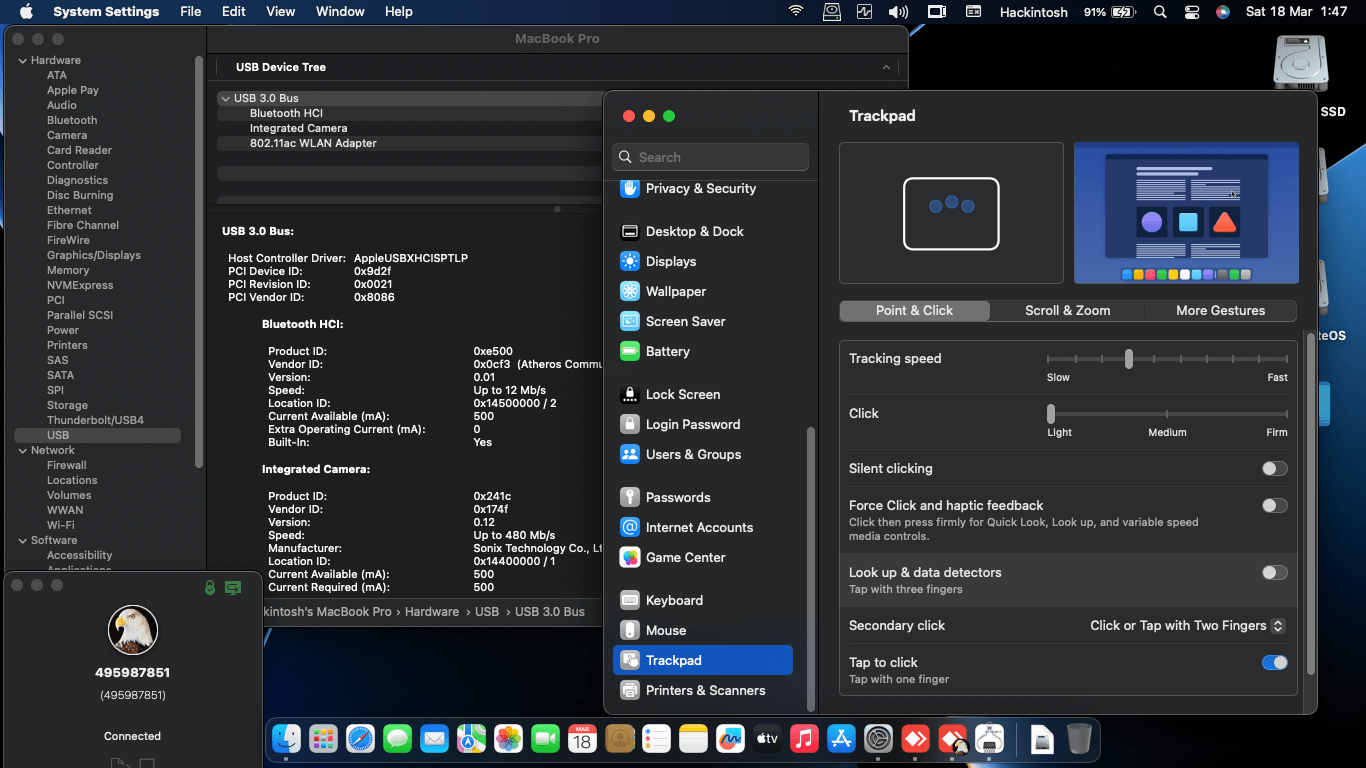Open the Apple menu

coord(26,12)
